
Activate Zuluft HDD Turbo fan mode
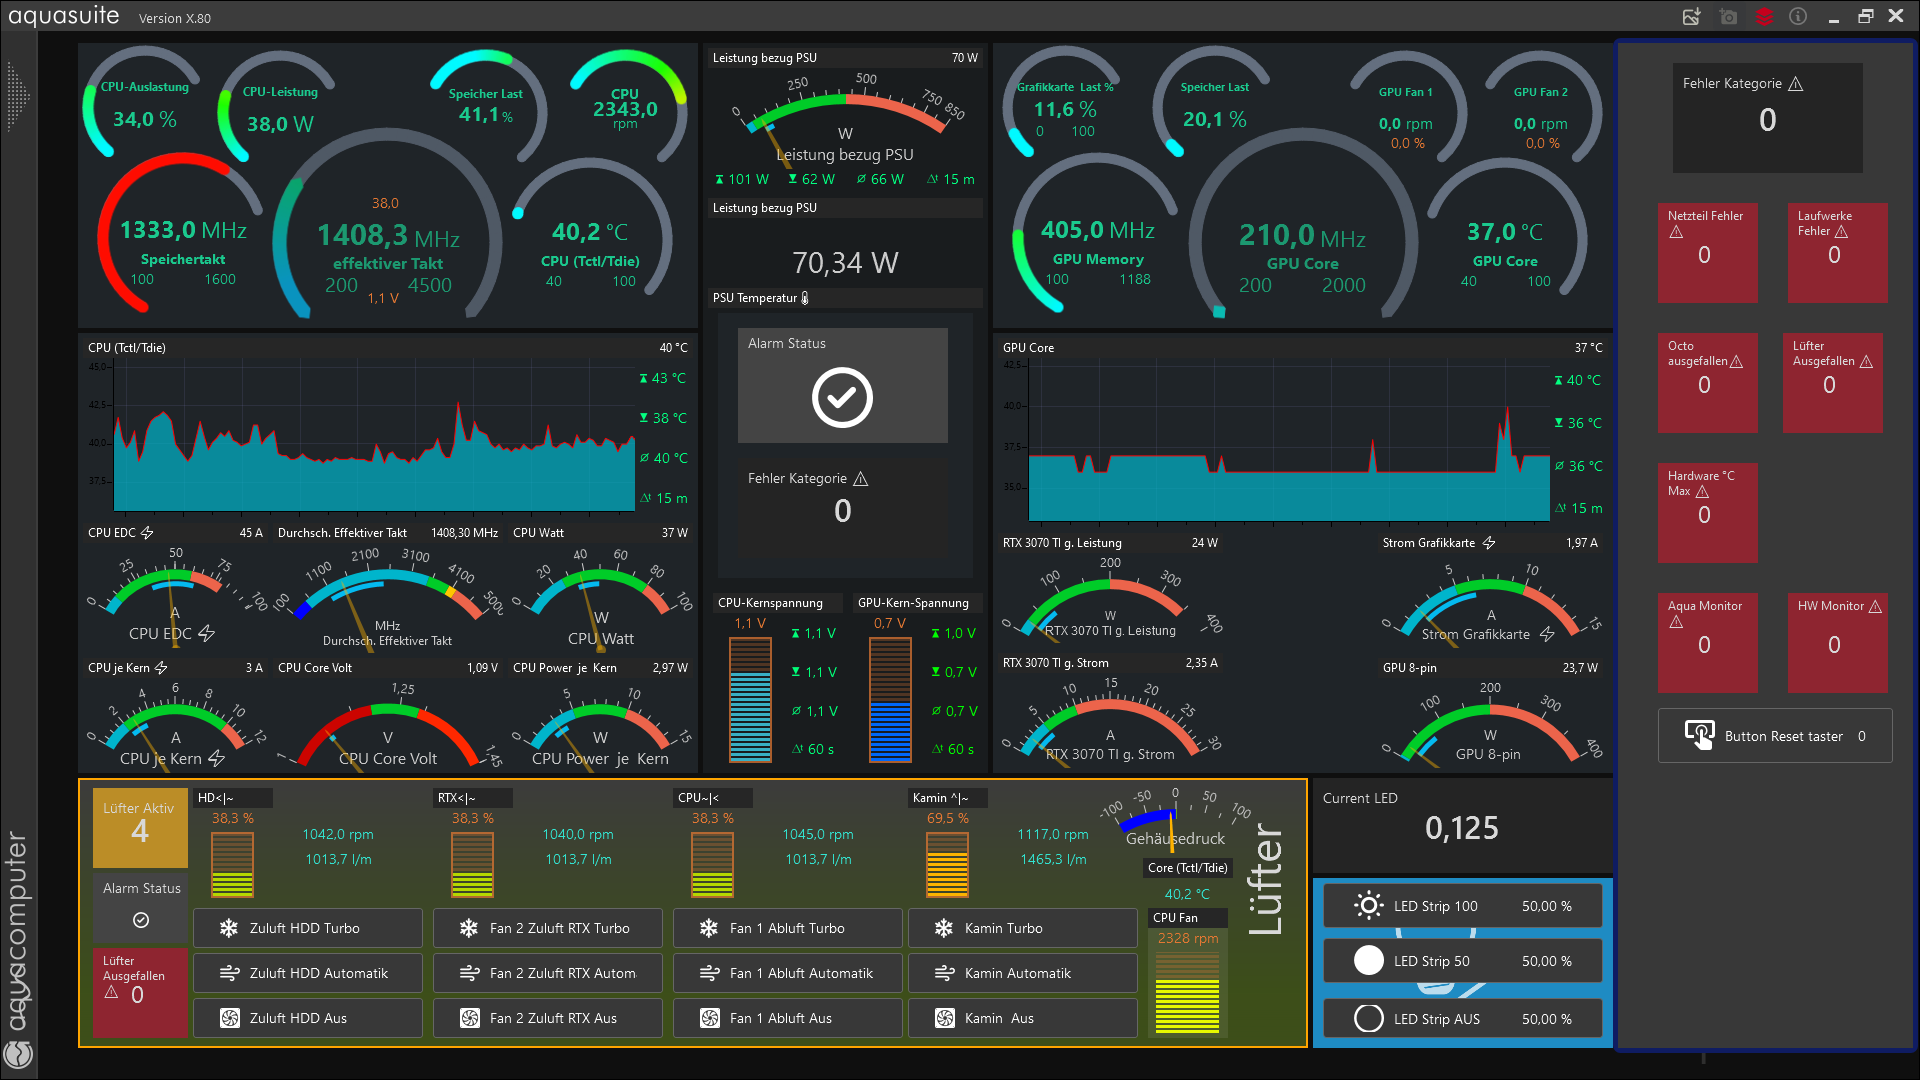pyautogui.click(x=307, y=928)
